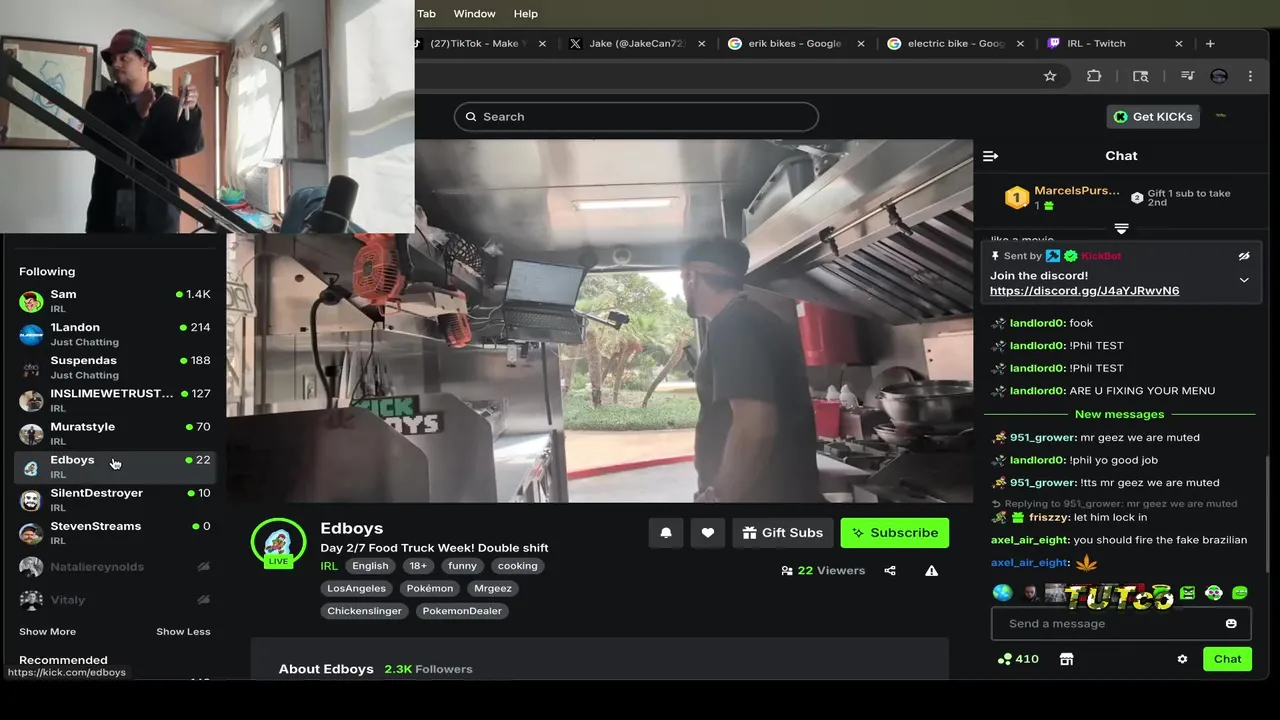This screenshot has width=1280, height=720.
Task: Bookmark this page with the star icon
Action: coord(1050,76)
